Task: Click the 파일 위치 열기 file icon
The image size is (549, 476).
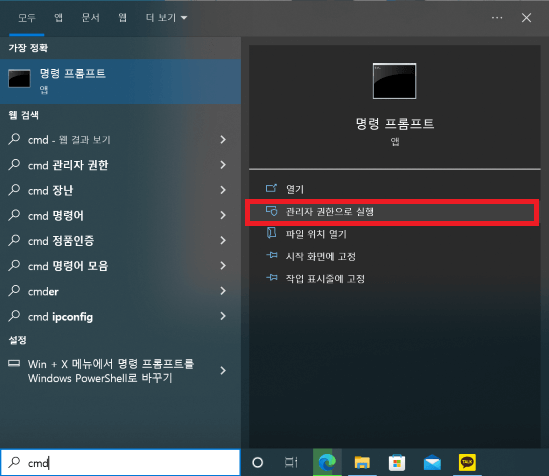Action: coord(271,233)
